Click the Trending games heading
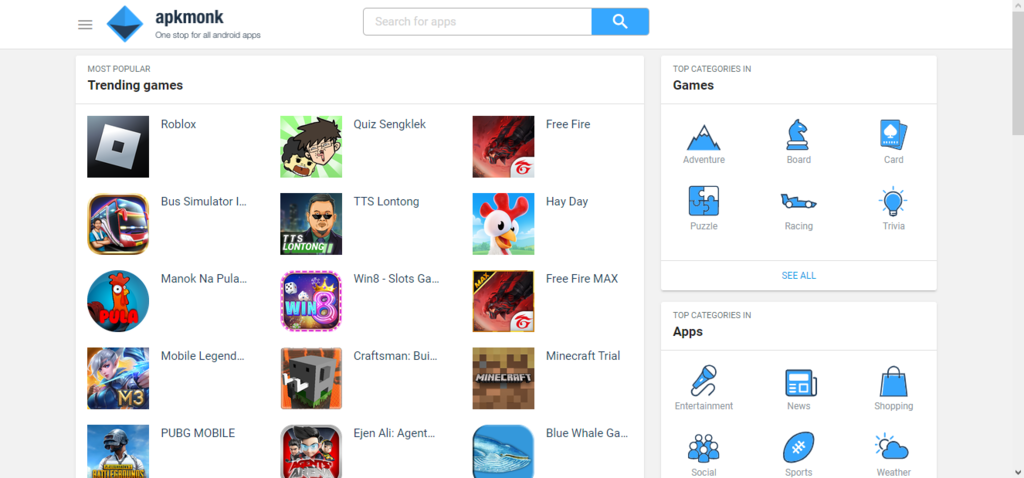The height and width of the screenshot is (478, 1024). click(x=135, y=85)
